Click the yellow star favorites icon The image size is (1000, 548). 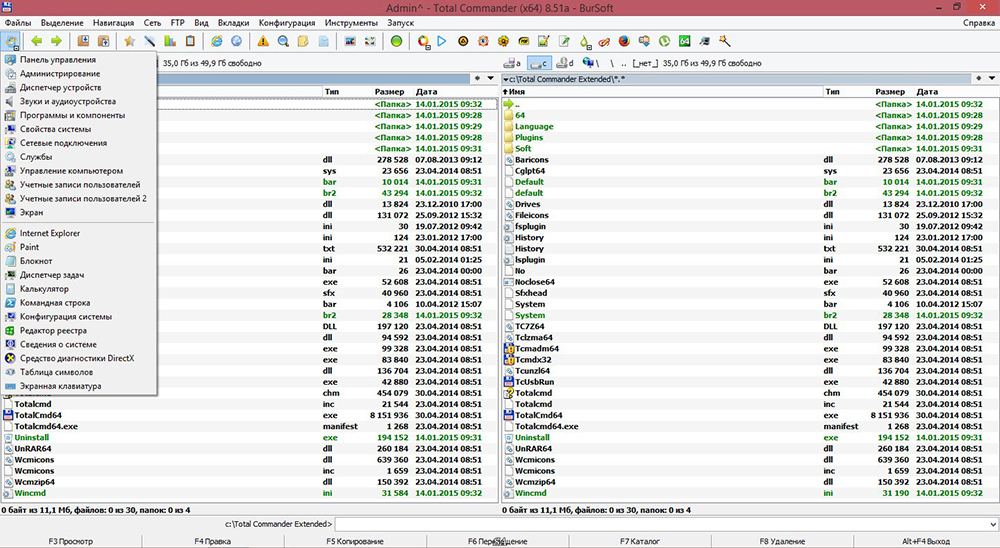(x=129, y=41)
